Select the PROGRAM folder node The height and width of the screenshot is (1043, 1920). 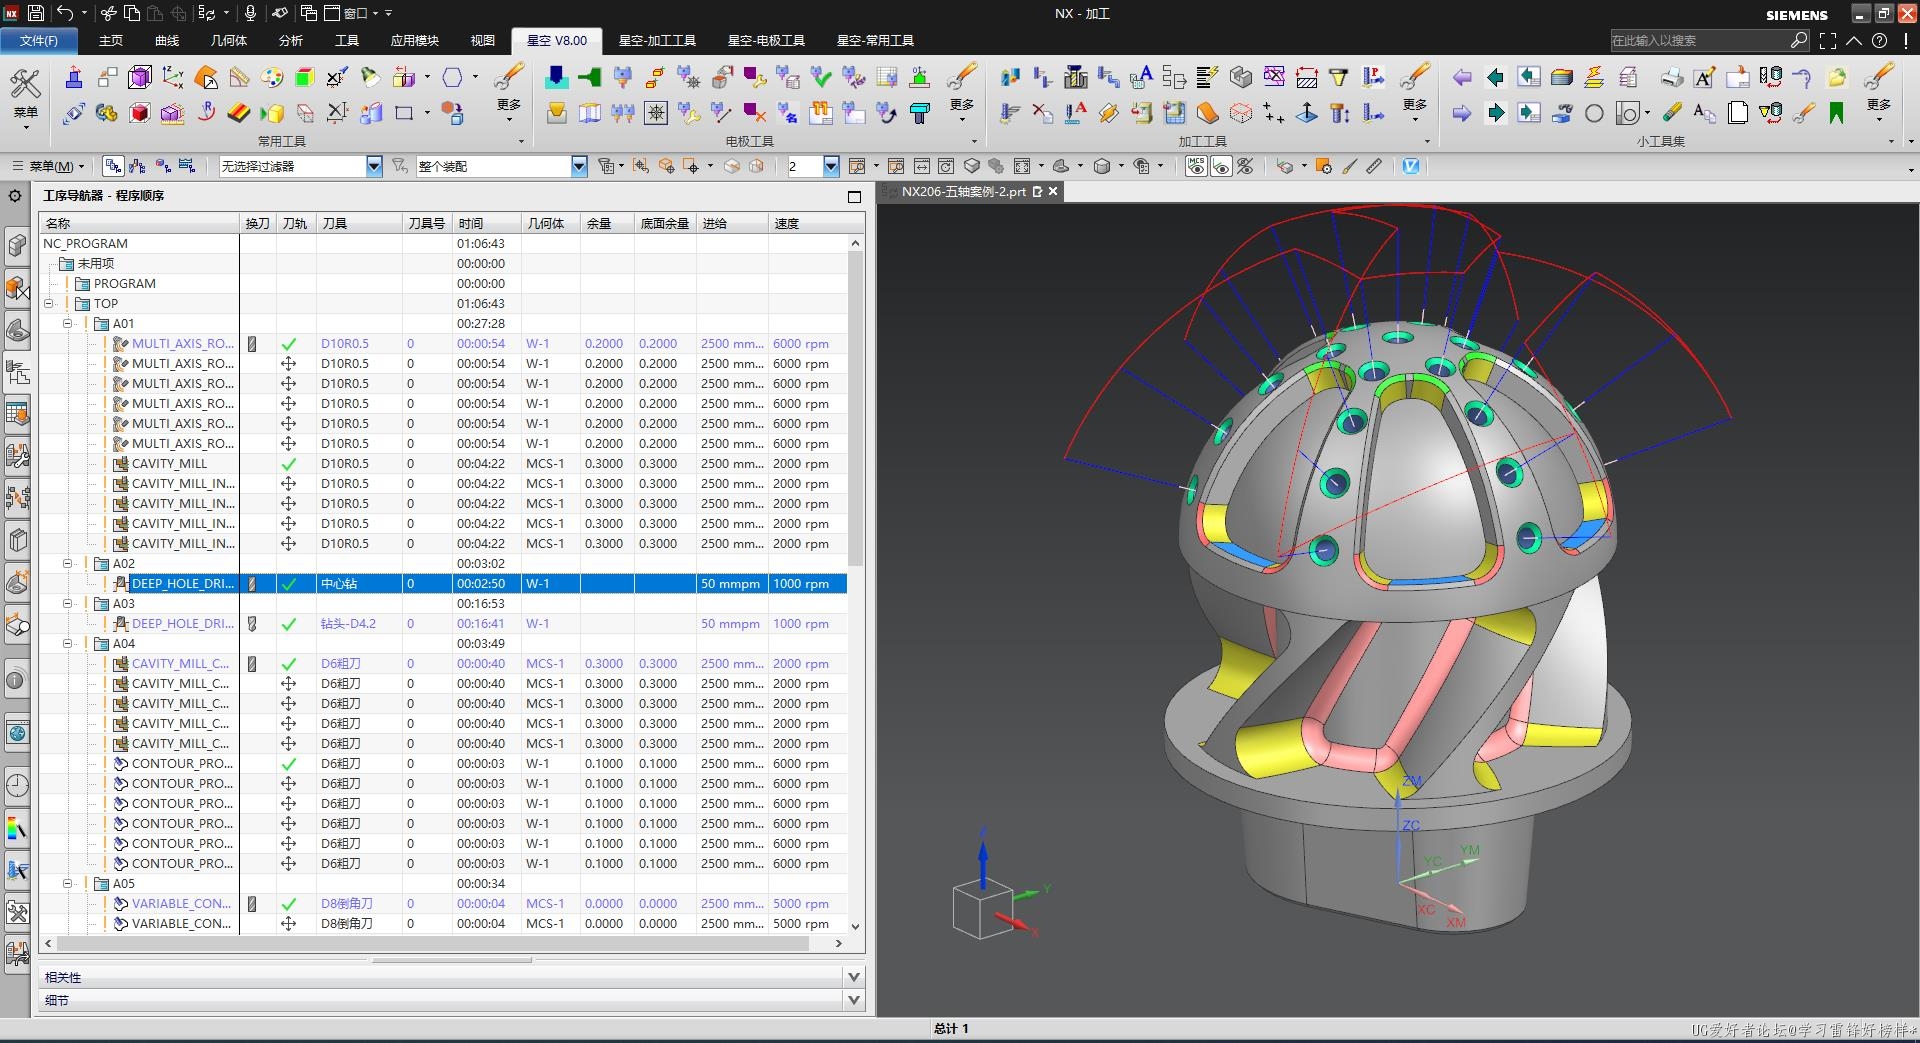point(124,283)
